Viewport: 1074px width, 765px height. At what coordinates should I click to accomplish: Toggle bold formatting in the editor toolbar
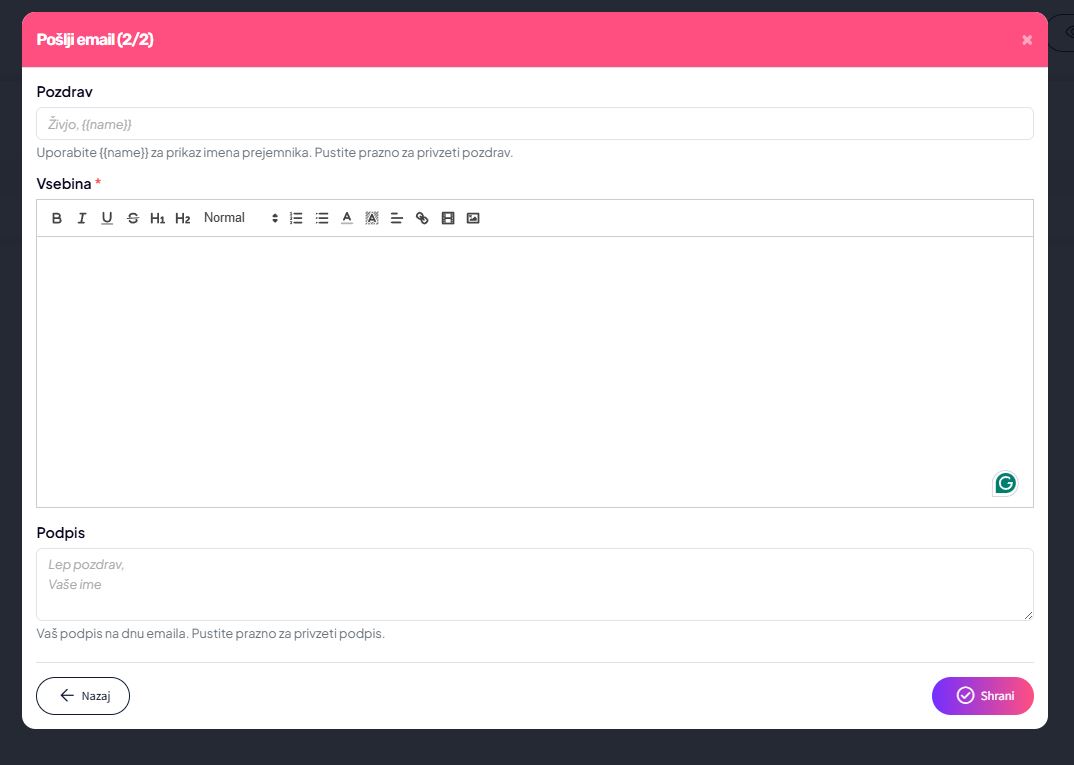click(57, 218)
